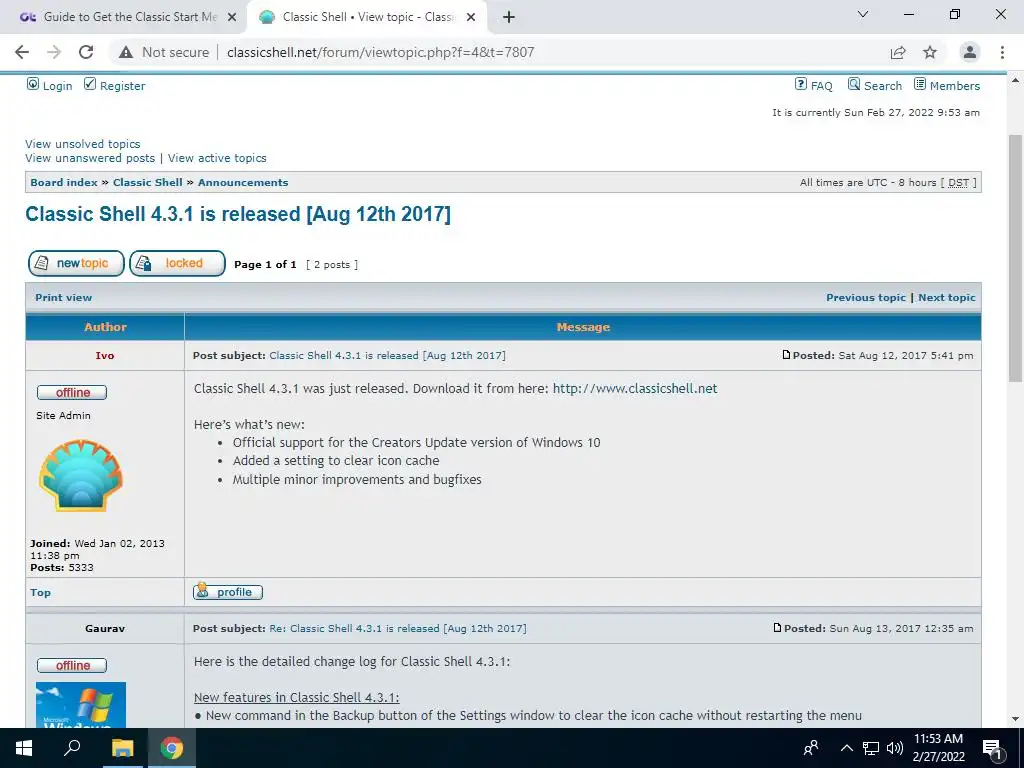Click the topic title Classic Shell 4.3.1 is released
The width and height of the screenshot is (1024, 768).
tap(238, 214)
